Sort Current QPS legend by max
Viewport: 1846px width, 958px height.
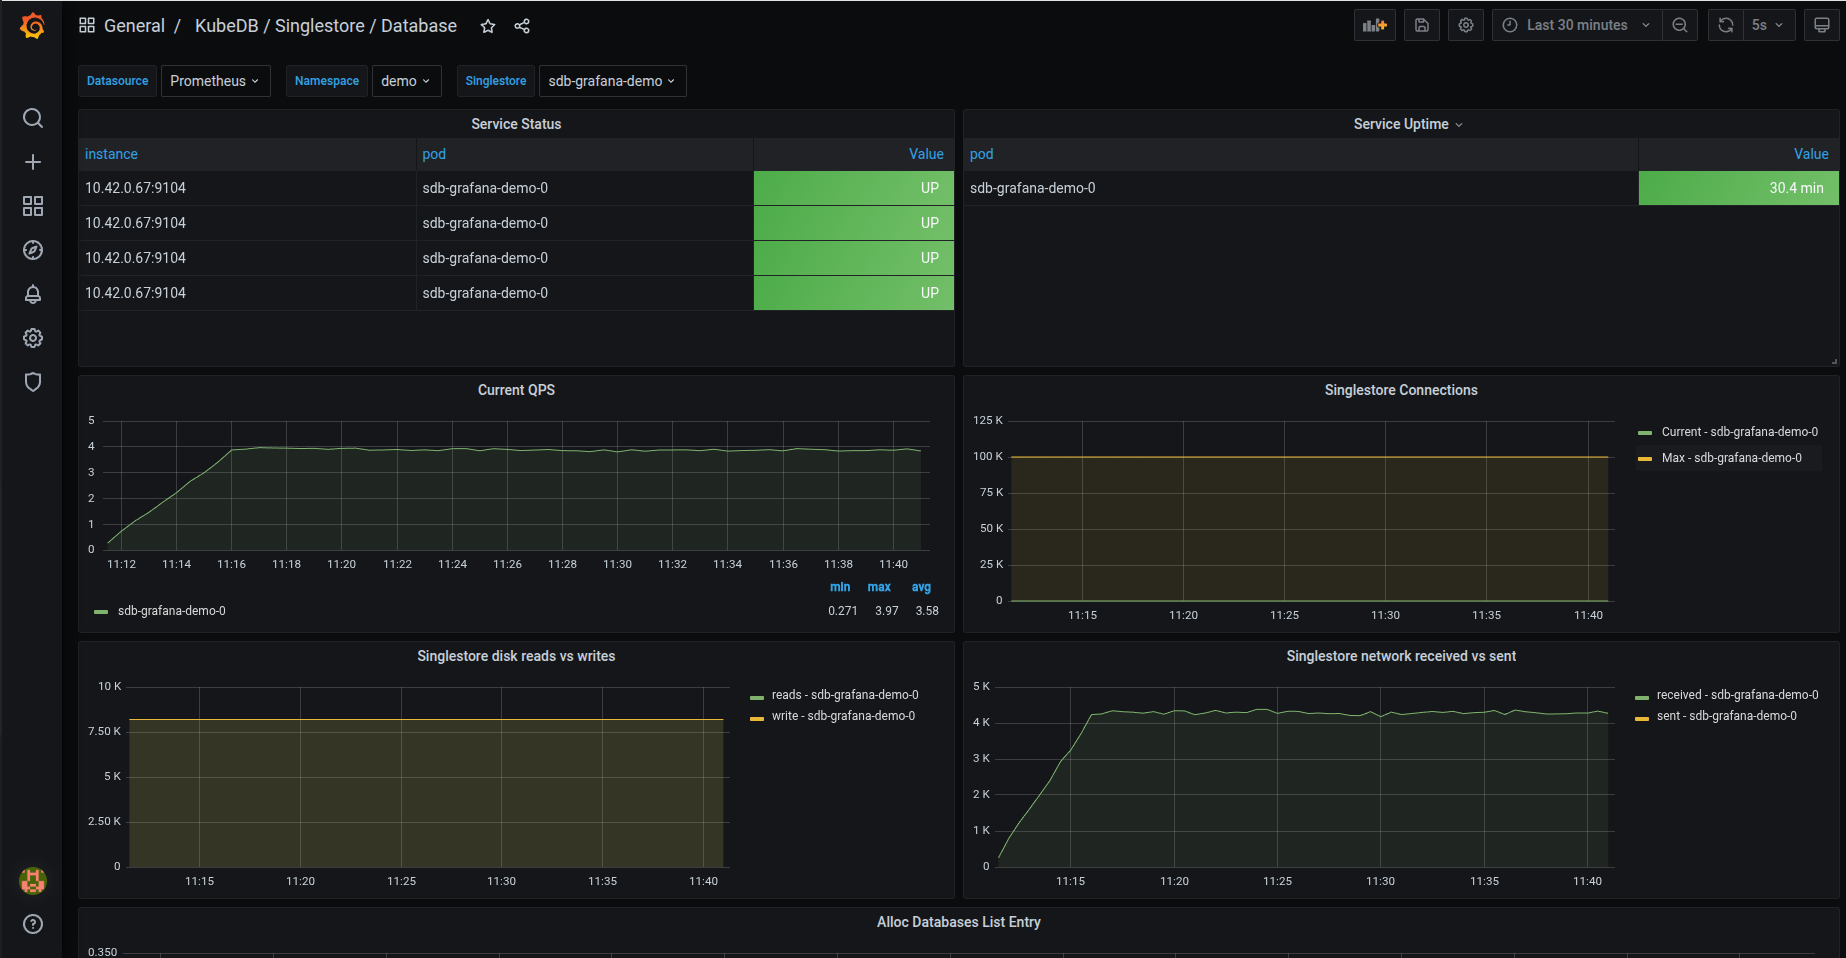pos(879,587)
